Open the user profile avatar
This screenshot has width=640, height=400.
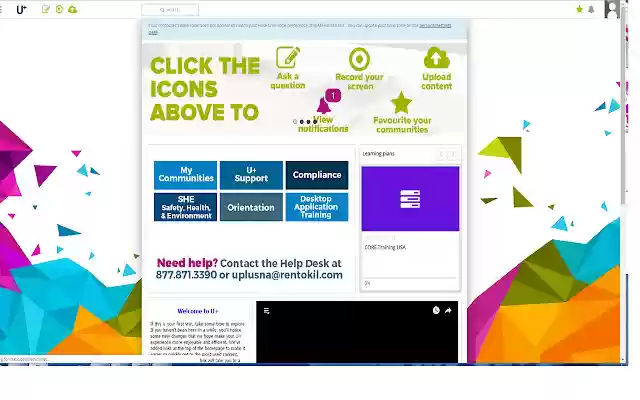coord(611,9)
